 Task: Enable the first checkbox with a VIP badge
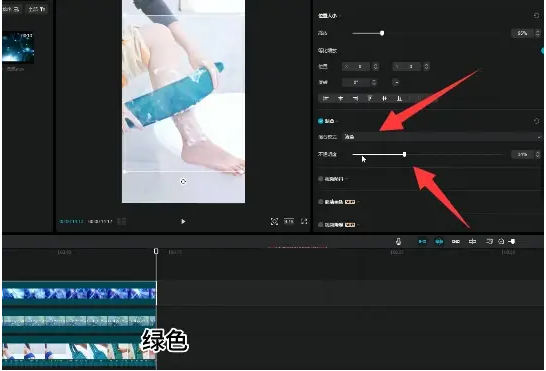[320, 202]
